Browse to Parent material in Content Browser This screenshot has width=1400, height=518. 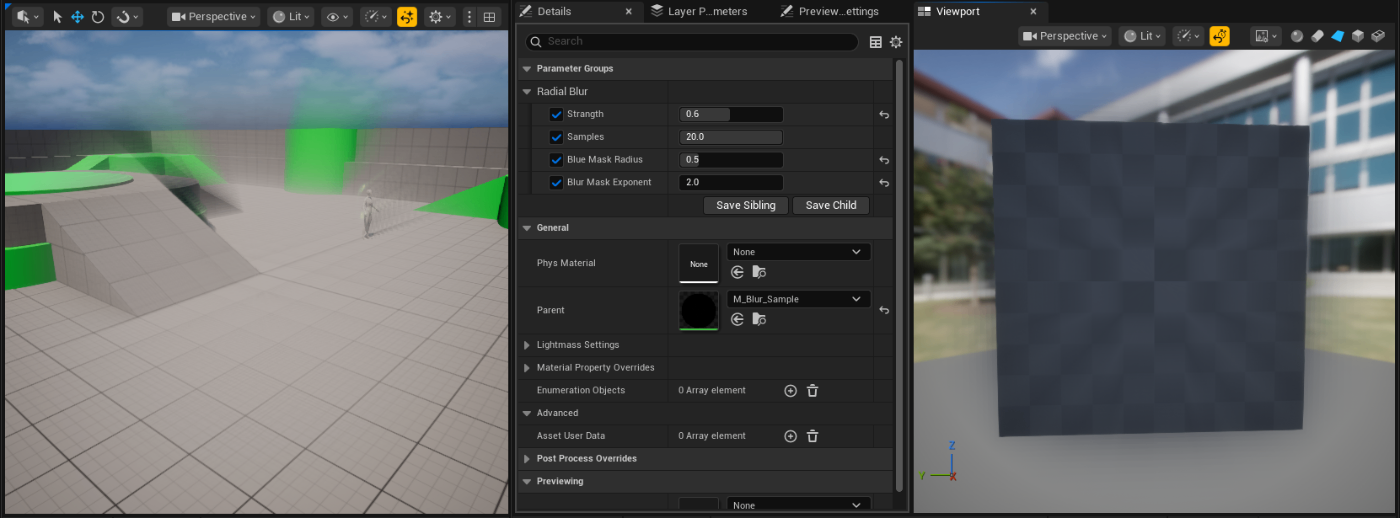[759, 319]
